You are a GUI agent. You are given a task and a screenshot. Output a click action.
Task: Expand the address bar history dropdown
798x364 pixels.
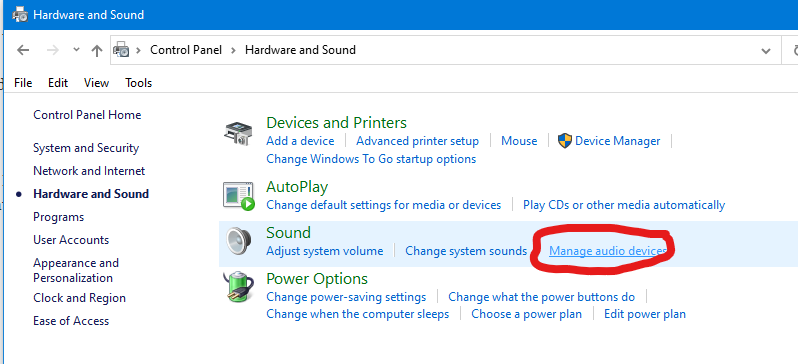[x=765, y=50]
